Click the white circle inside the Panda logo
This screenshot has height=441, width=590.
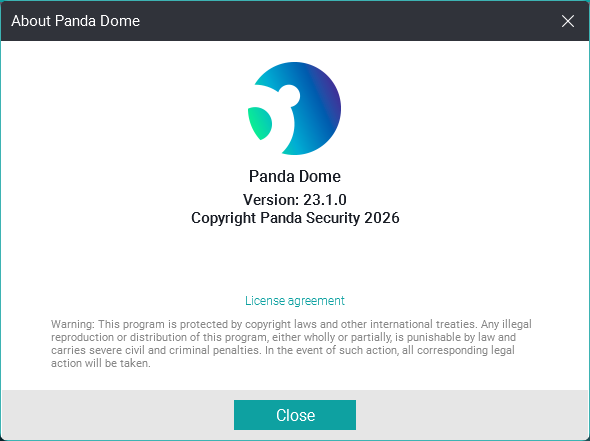tap(289, 96)
